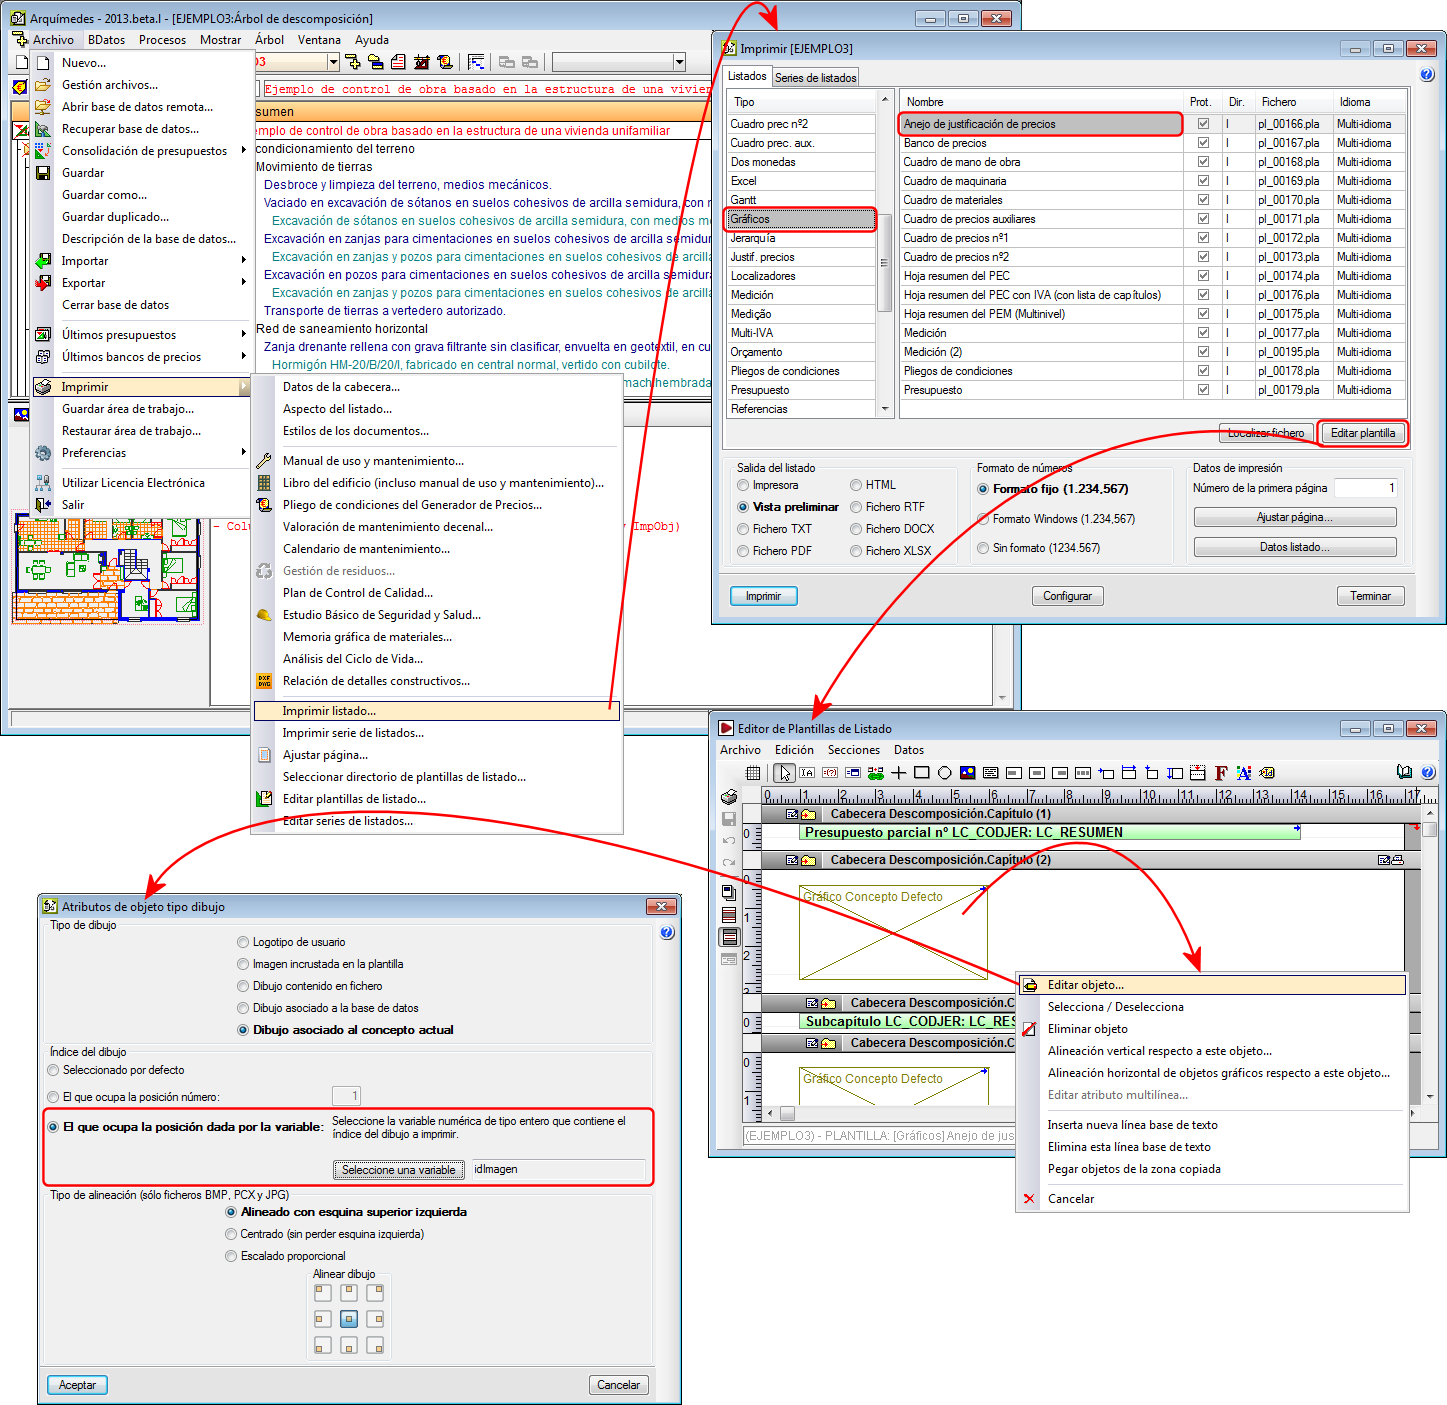
Task: Open the wide combo box in Arquímedes toolbar
Action: (619, 62)
